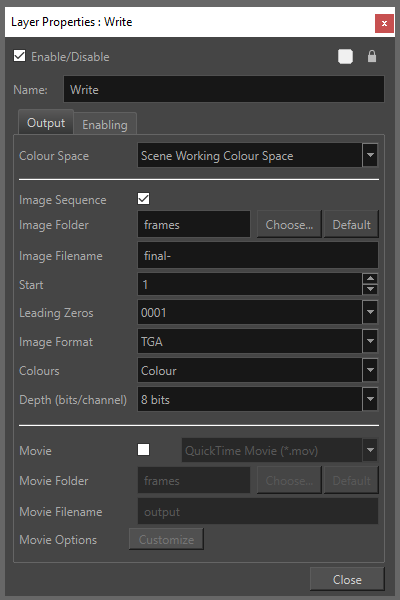Click Default button for Image Folder

(351, 225)
